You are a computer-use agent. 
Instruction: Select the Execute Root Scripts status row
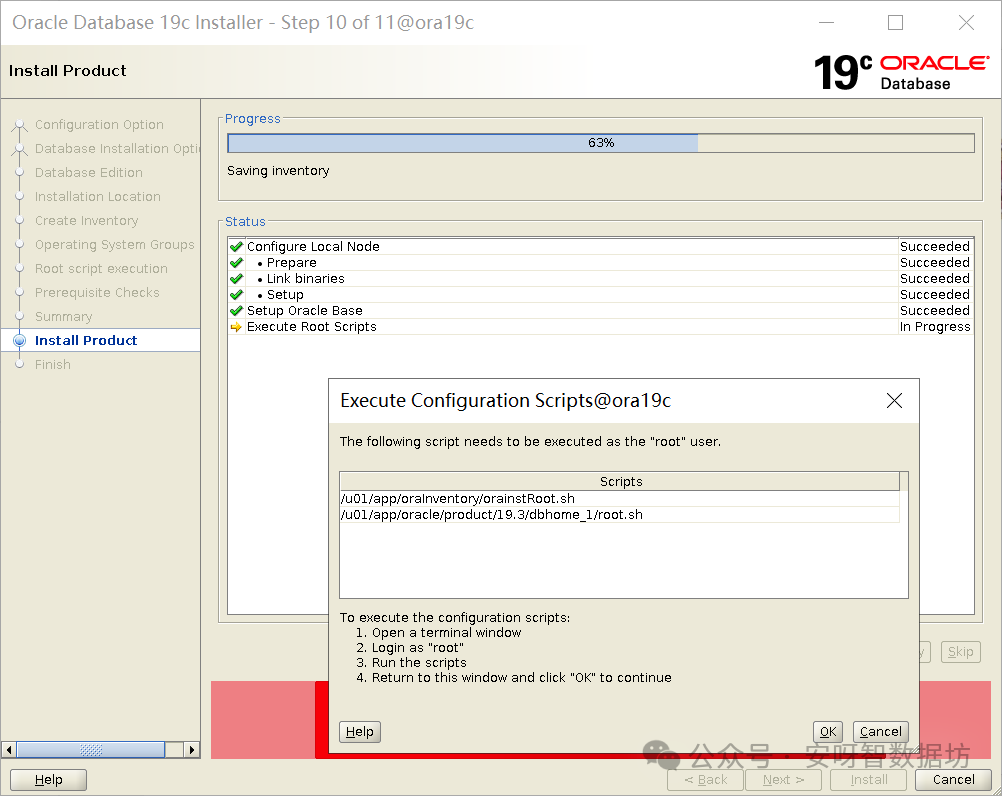(x=601, y=326)
